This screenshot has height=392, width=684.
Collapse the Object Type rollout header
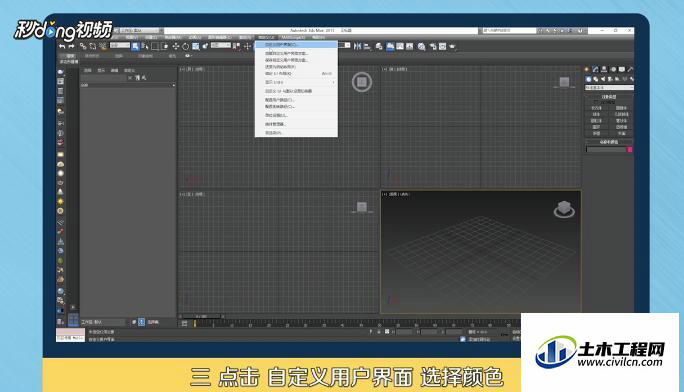click(x=609, y=96)
